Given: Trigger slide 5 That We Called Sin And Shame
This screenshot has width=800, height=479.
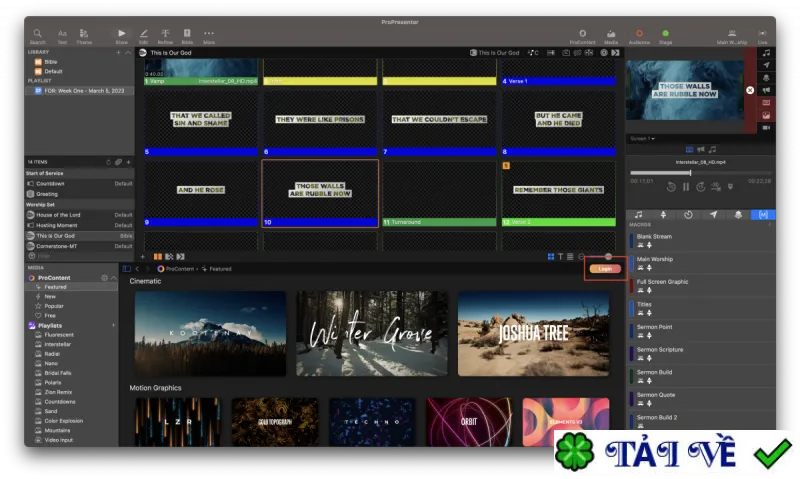Looking at the screenshot, I should pyautogui.click(x=201, y=123).
